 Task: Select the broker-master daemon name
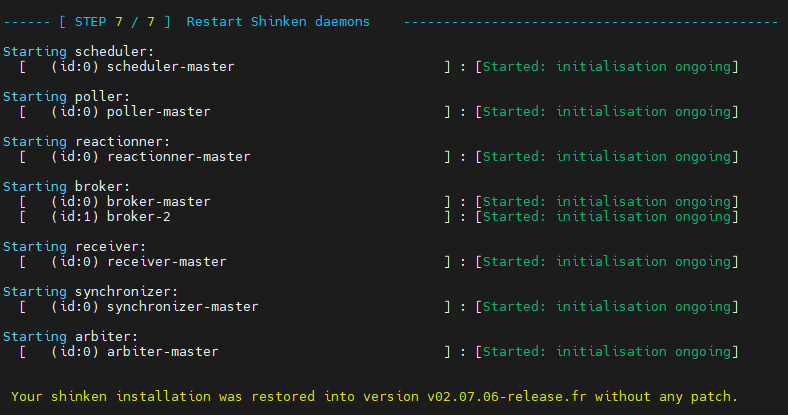(158, 202)
